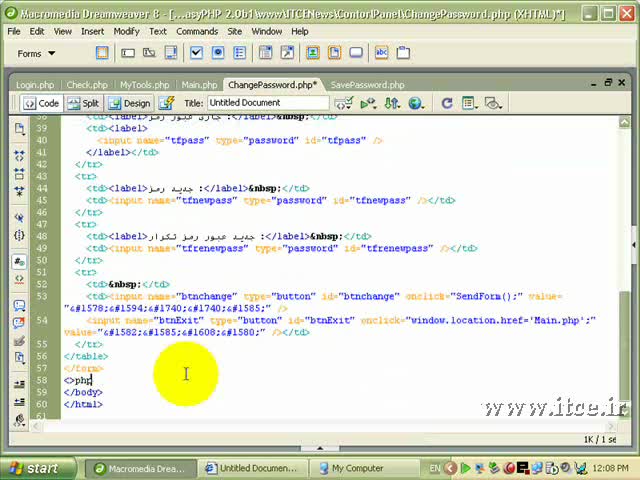Open Documents icon in coding toolbar
Image resolution: width=640 pixels, height=480 pixels.
click(19, 129)
